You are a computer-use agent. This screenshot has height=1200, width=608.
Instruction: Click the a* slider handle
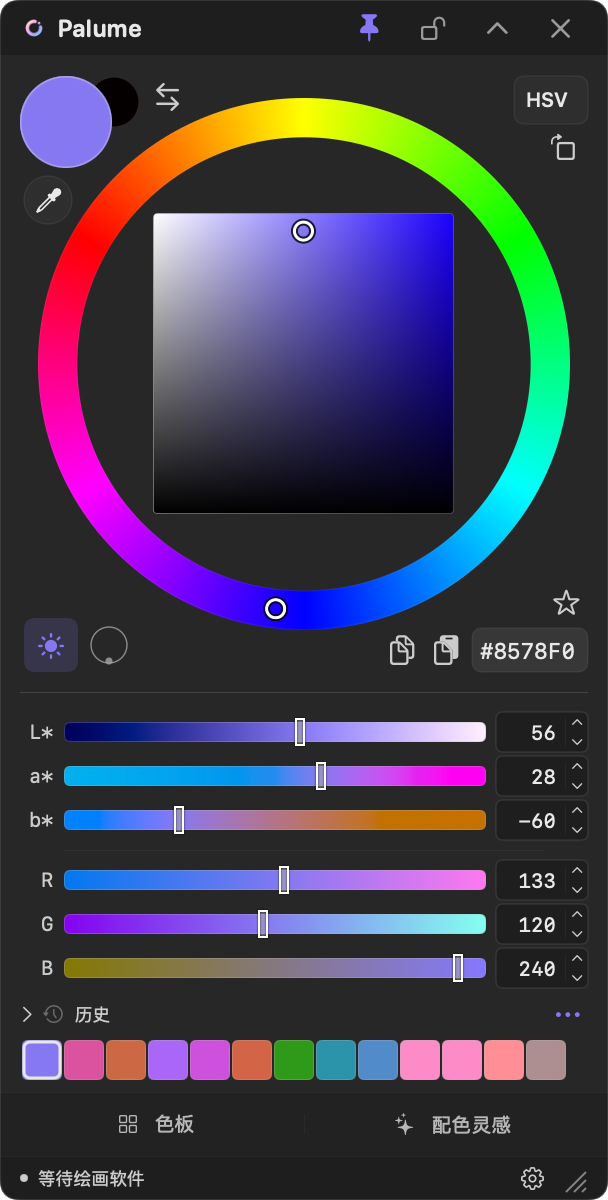321,776
